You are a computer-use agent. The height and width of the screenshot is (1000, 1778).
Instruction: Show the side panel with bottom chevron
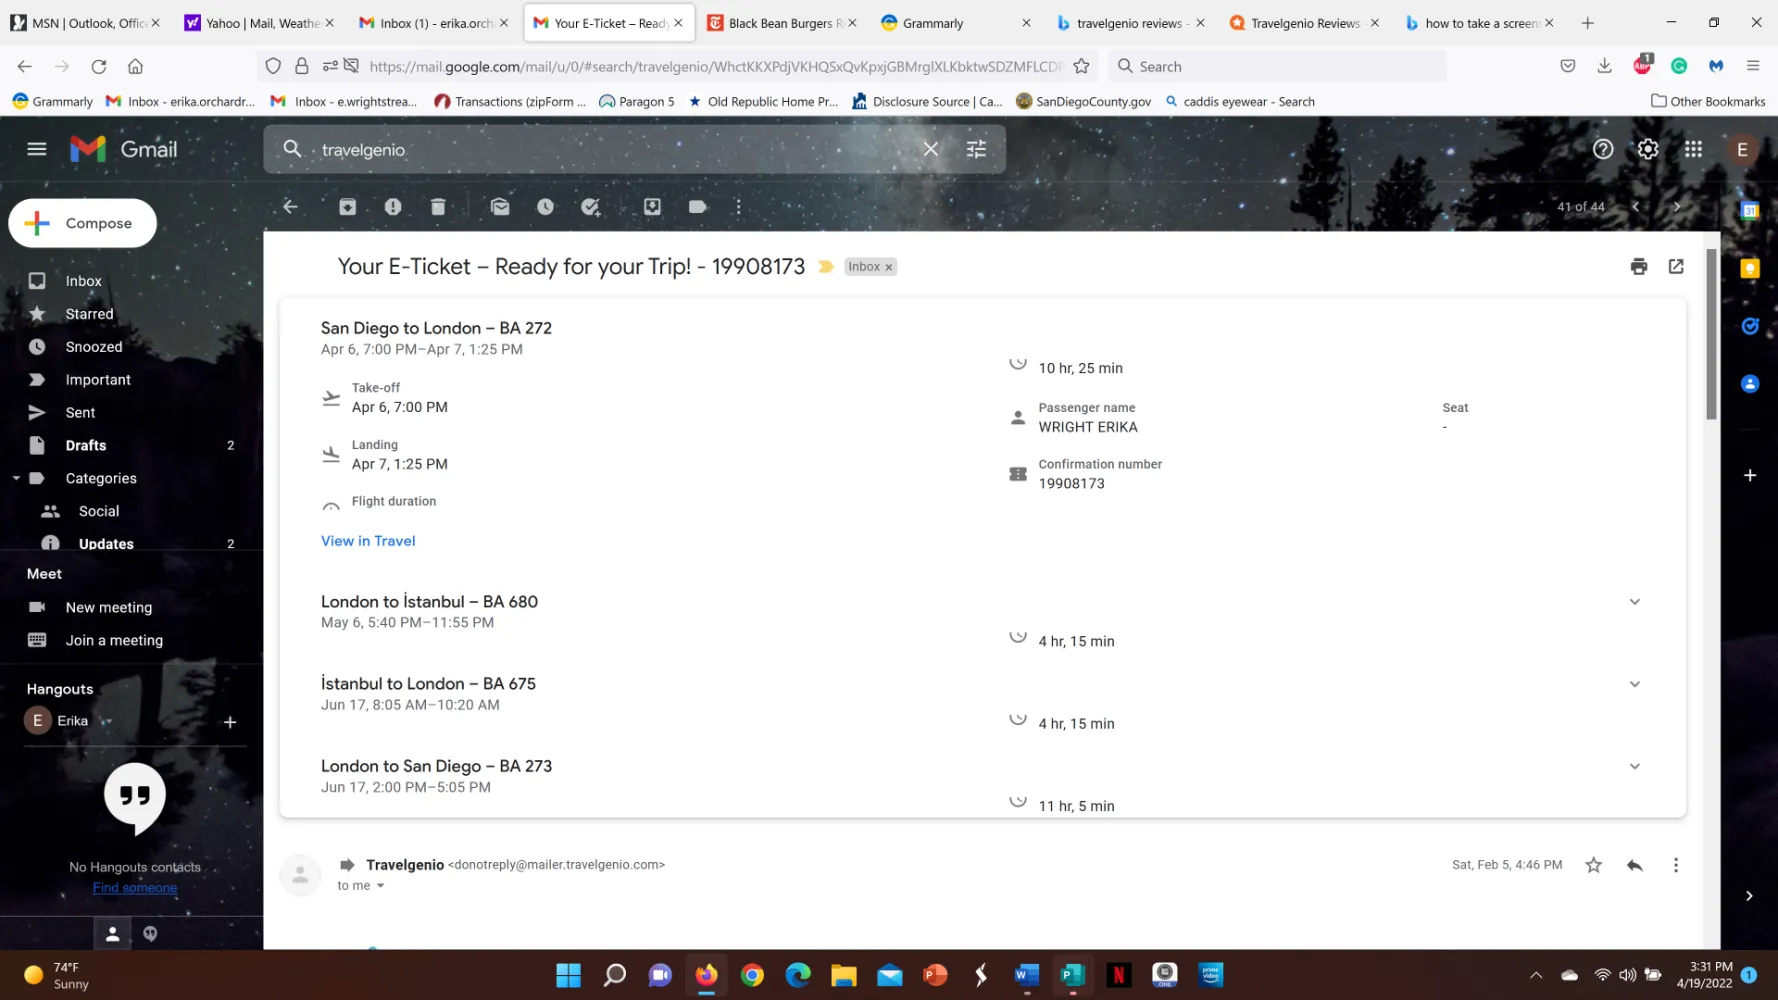point(1748,896)
